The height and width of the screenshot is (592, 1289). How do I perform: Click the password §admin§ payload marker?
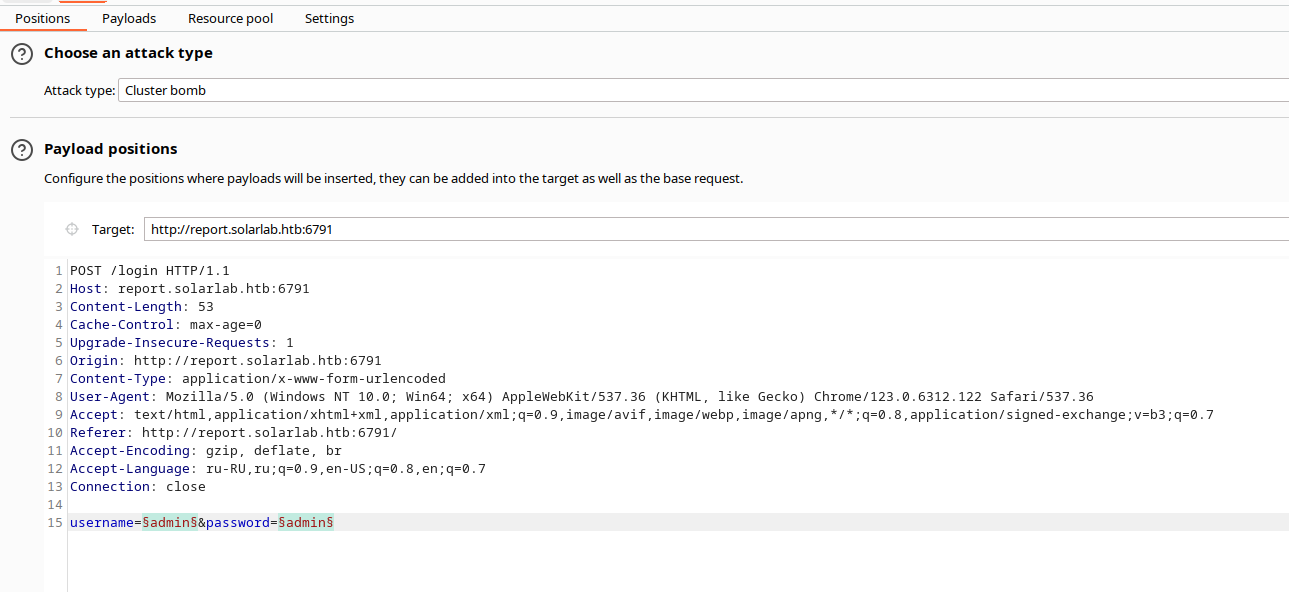coord(306,523)
